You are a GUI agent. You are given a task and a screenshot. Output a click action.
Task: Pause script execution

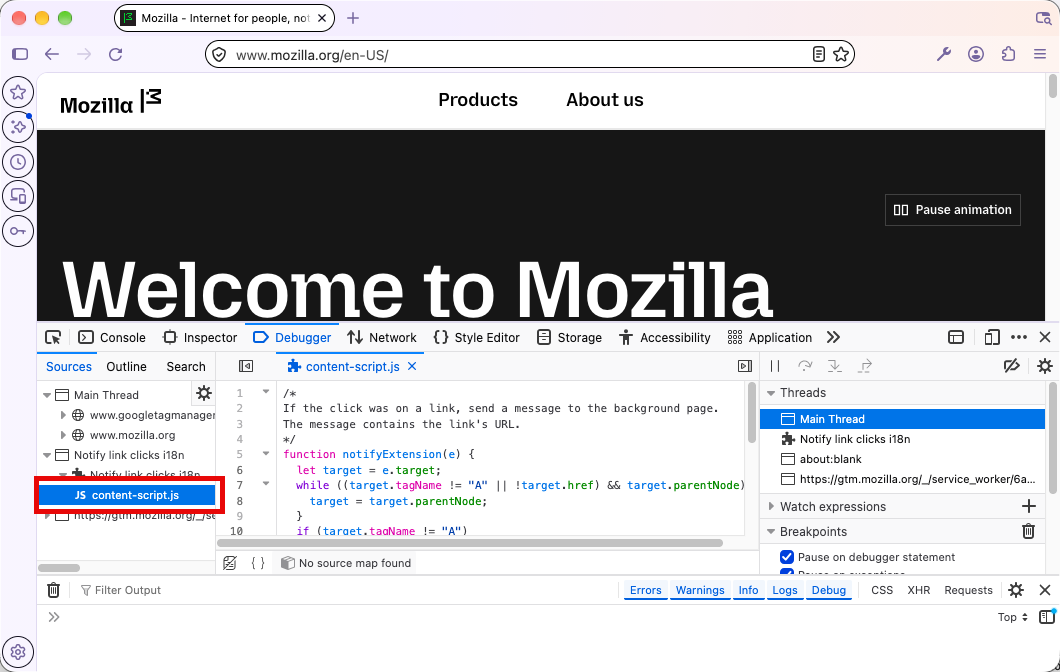[x=775, y=366]
